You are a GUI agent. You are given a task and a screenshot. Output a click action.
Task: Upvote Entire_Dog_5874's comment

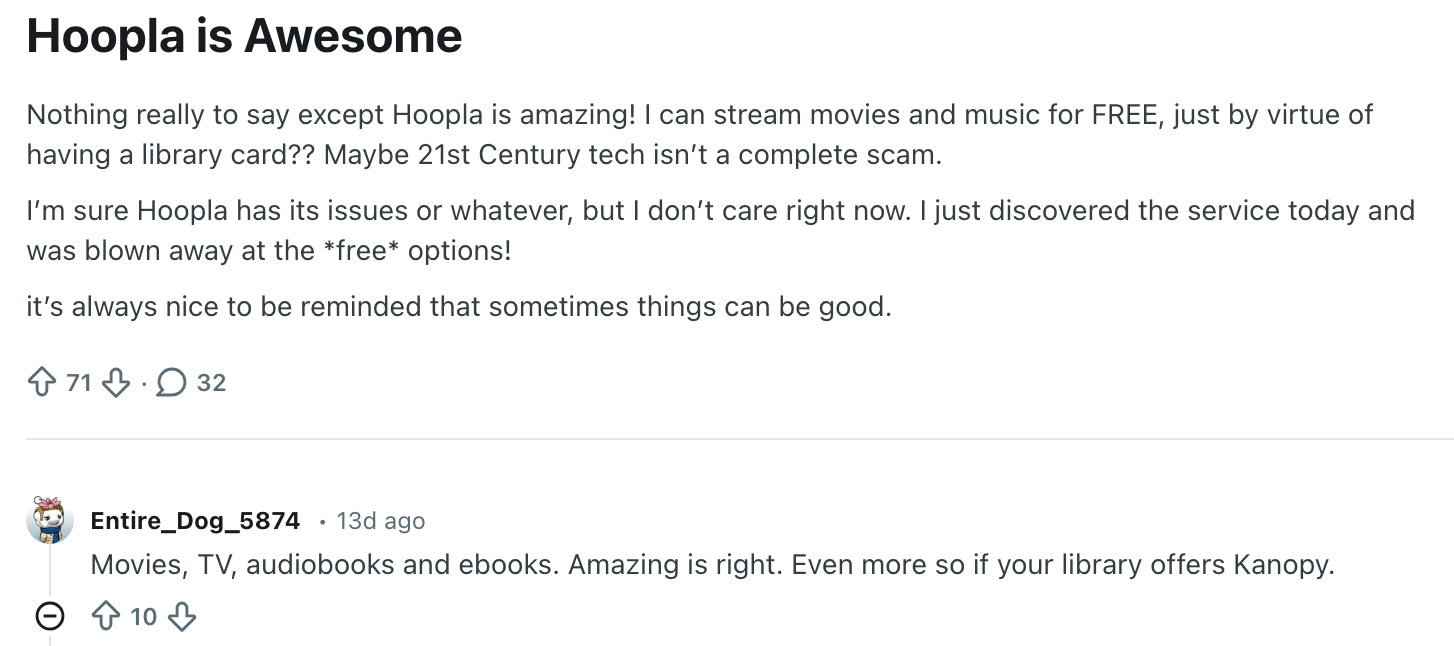coord(104,616)
